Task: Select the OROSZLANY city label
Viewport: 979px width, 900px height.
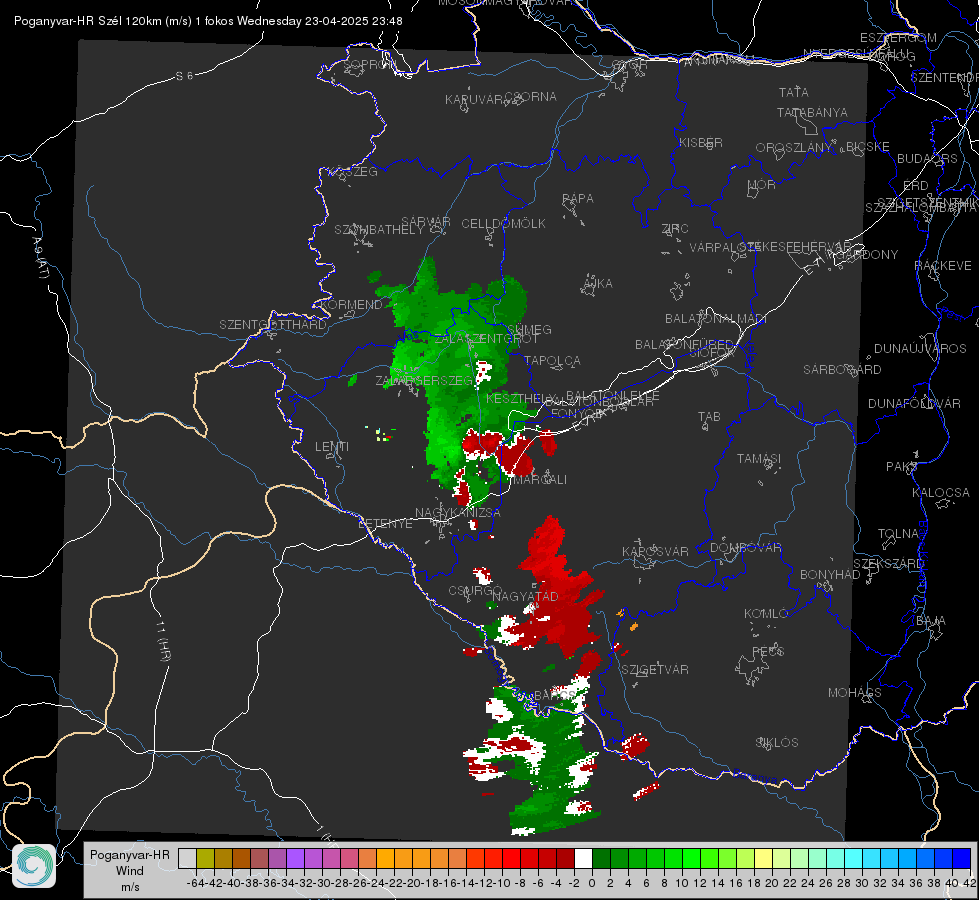Action: click(794, 148)
